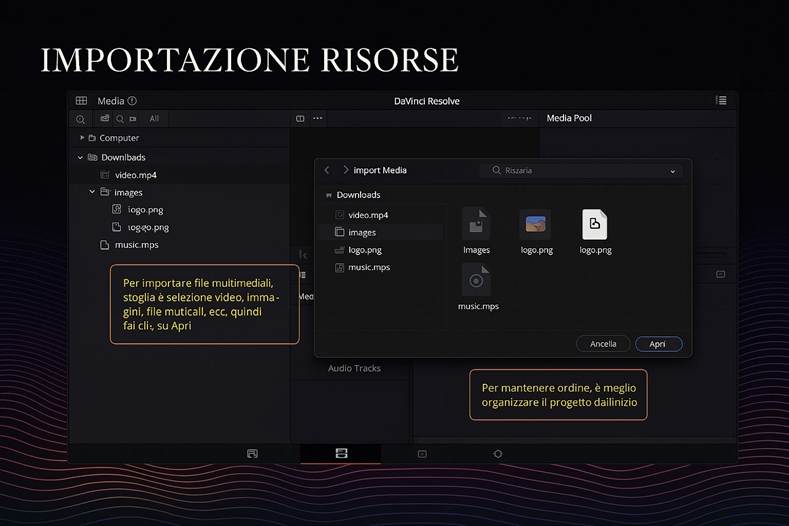The image size is (789, 526).
Task: Go forward with dialog's right arrow
Action: click(x=345, y=171)
